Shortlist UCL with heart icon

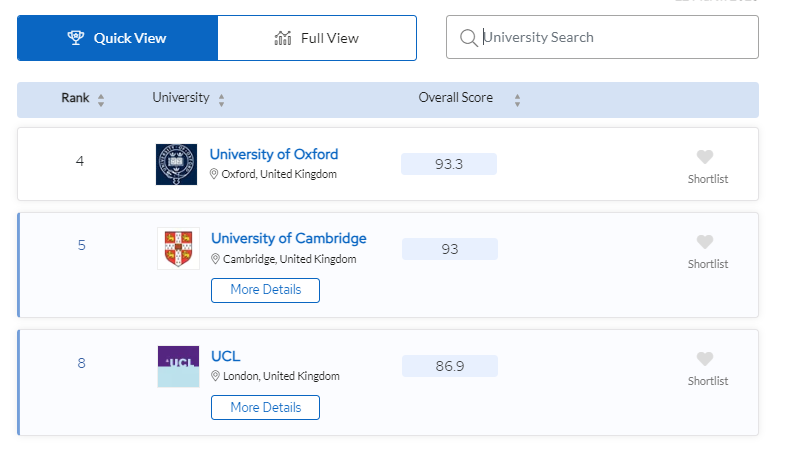[705, 359]
